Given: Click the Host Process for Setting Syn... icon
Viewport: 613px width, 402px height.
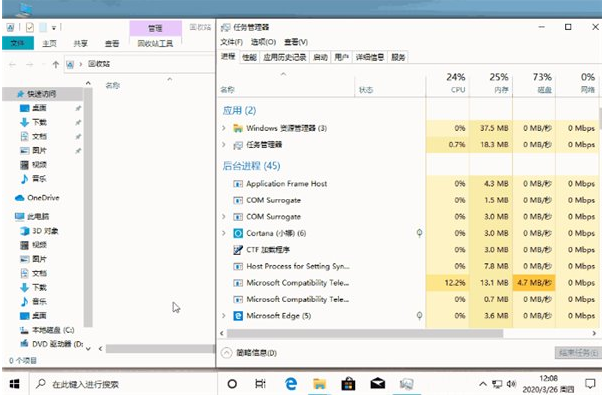Looking at the screenshot, I should 237,266.
